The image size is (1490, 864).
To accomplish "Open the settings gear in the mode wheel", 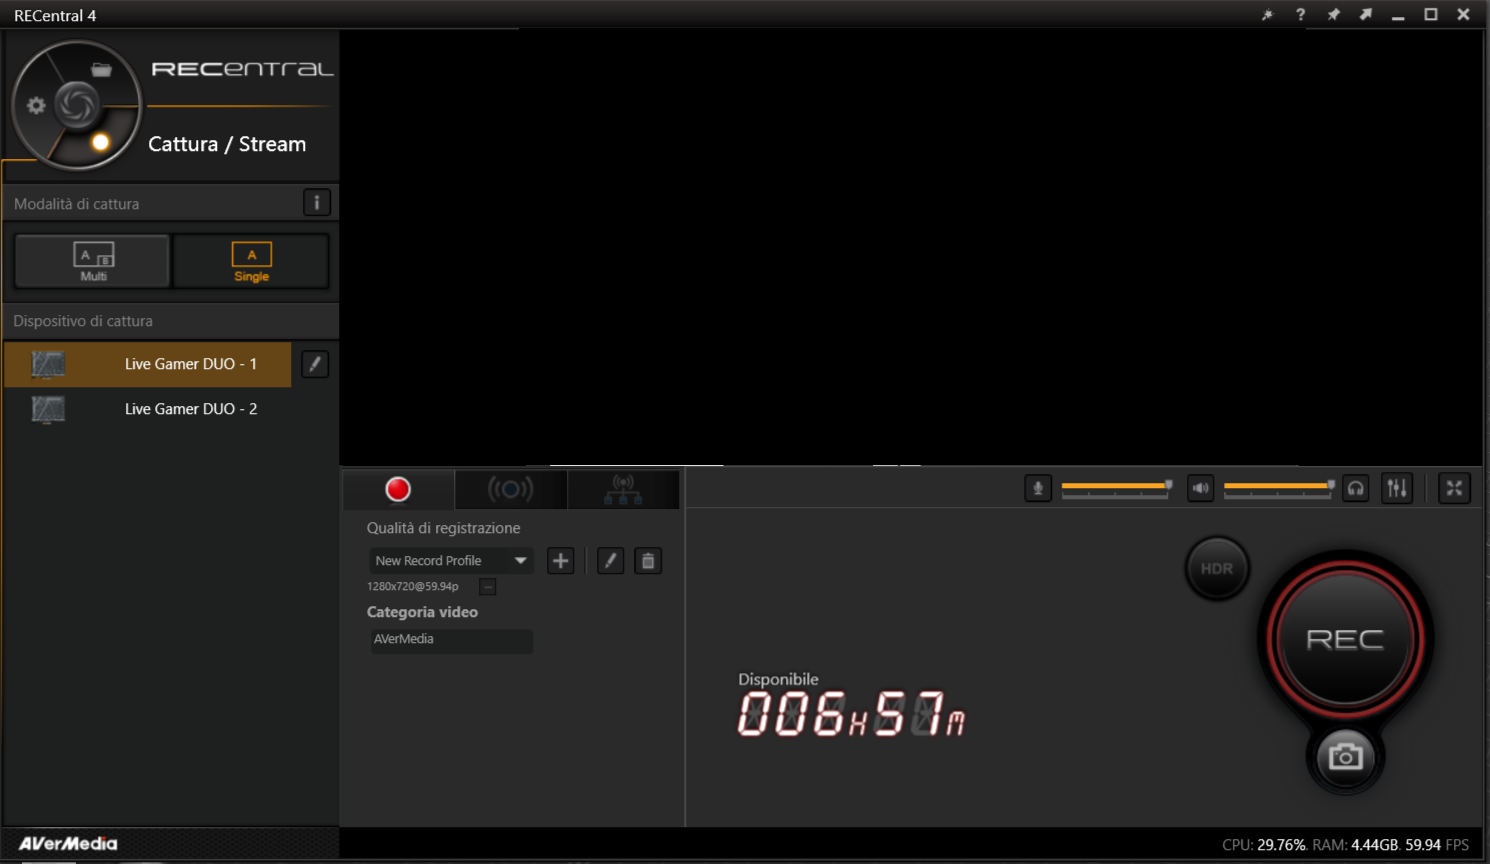I will pos(36,106).
